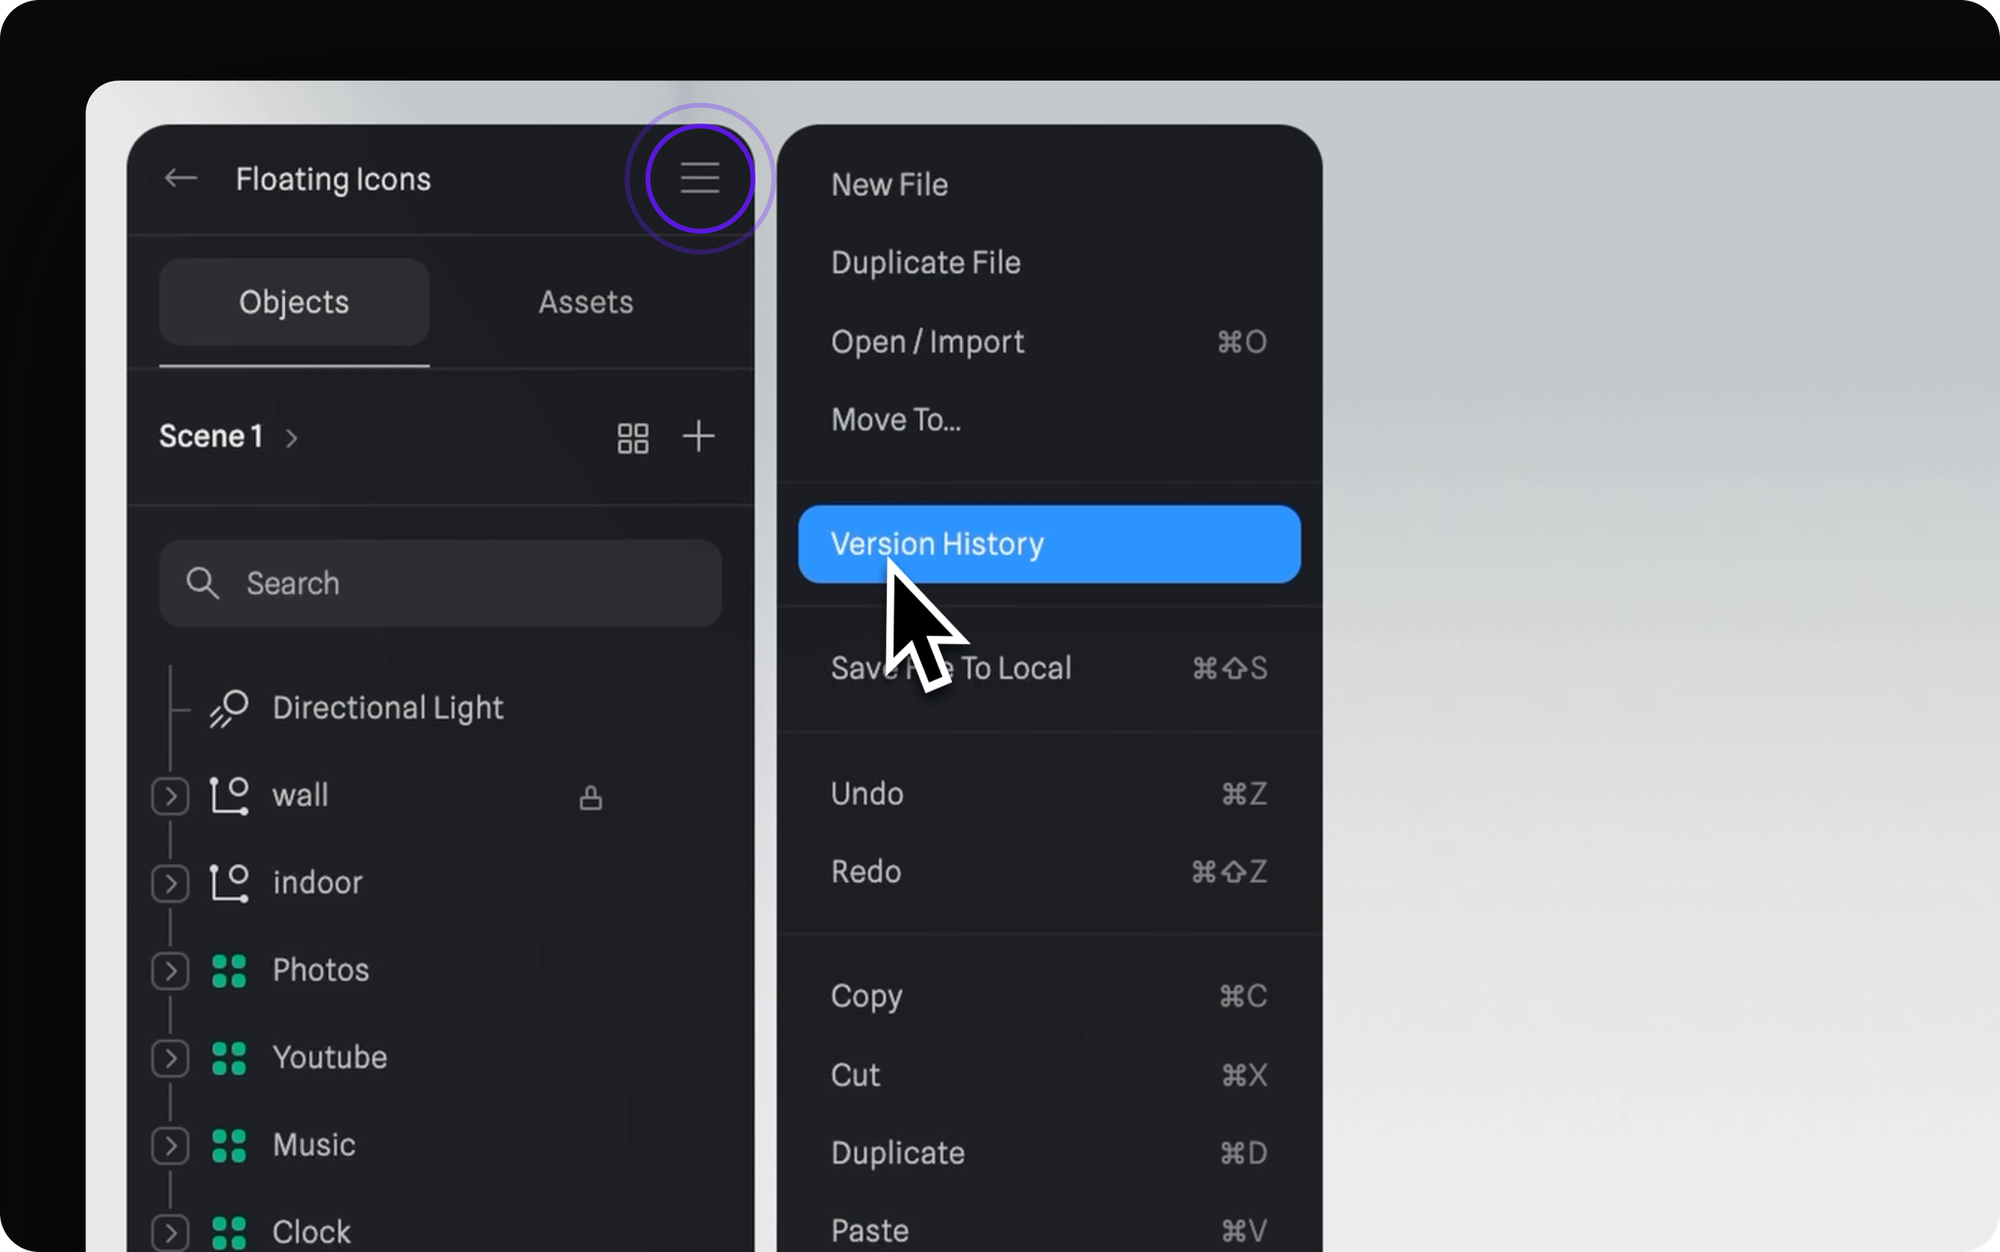Expand the wall layer group
Screen dimensions: 2000x1252
click(x=170, y=796)
